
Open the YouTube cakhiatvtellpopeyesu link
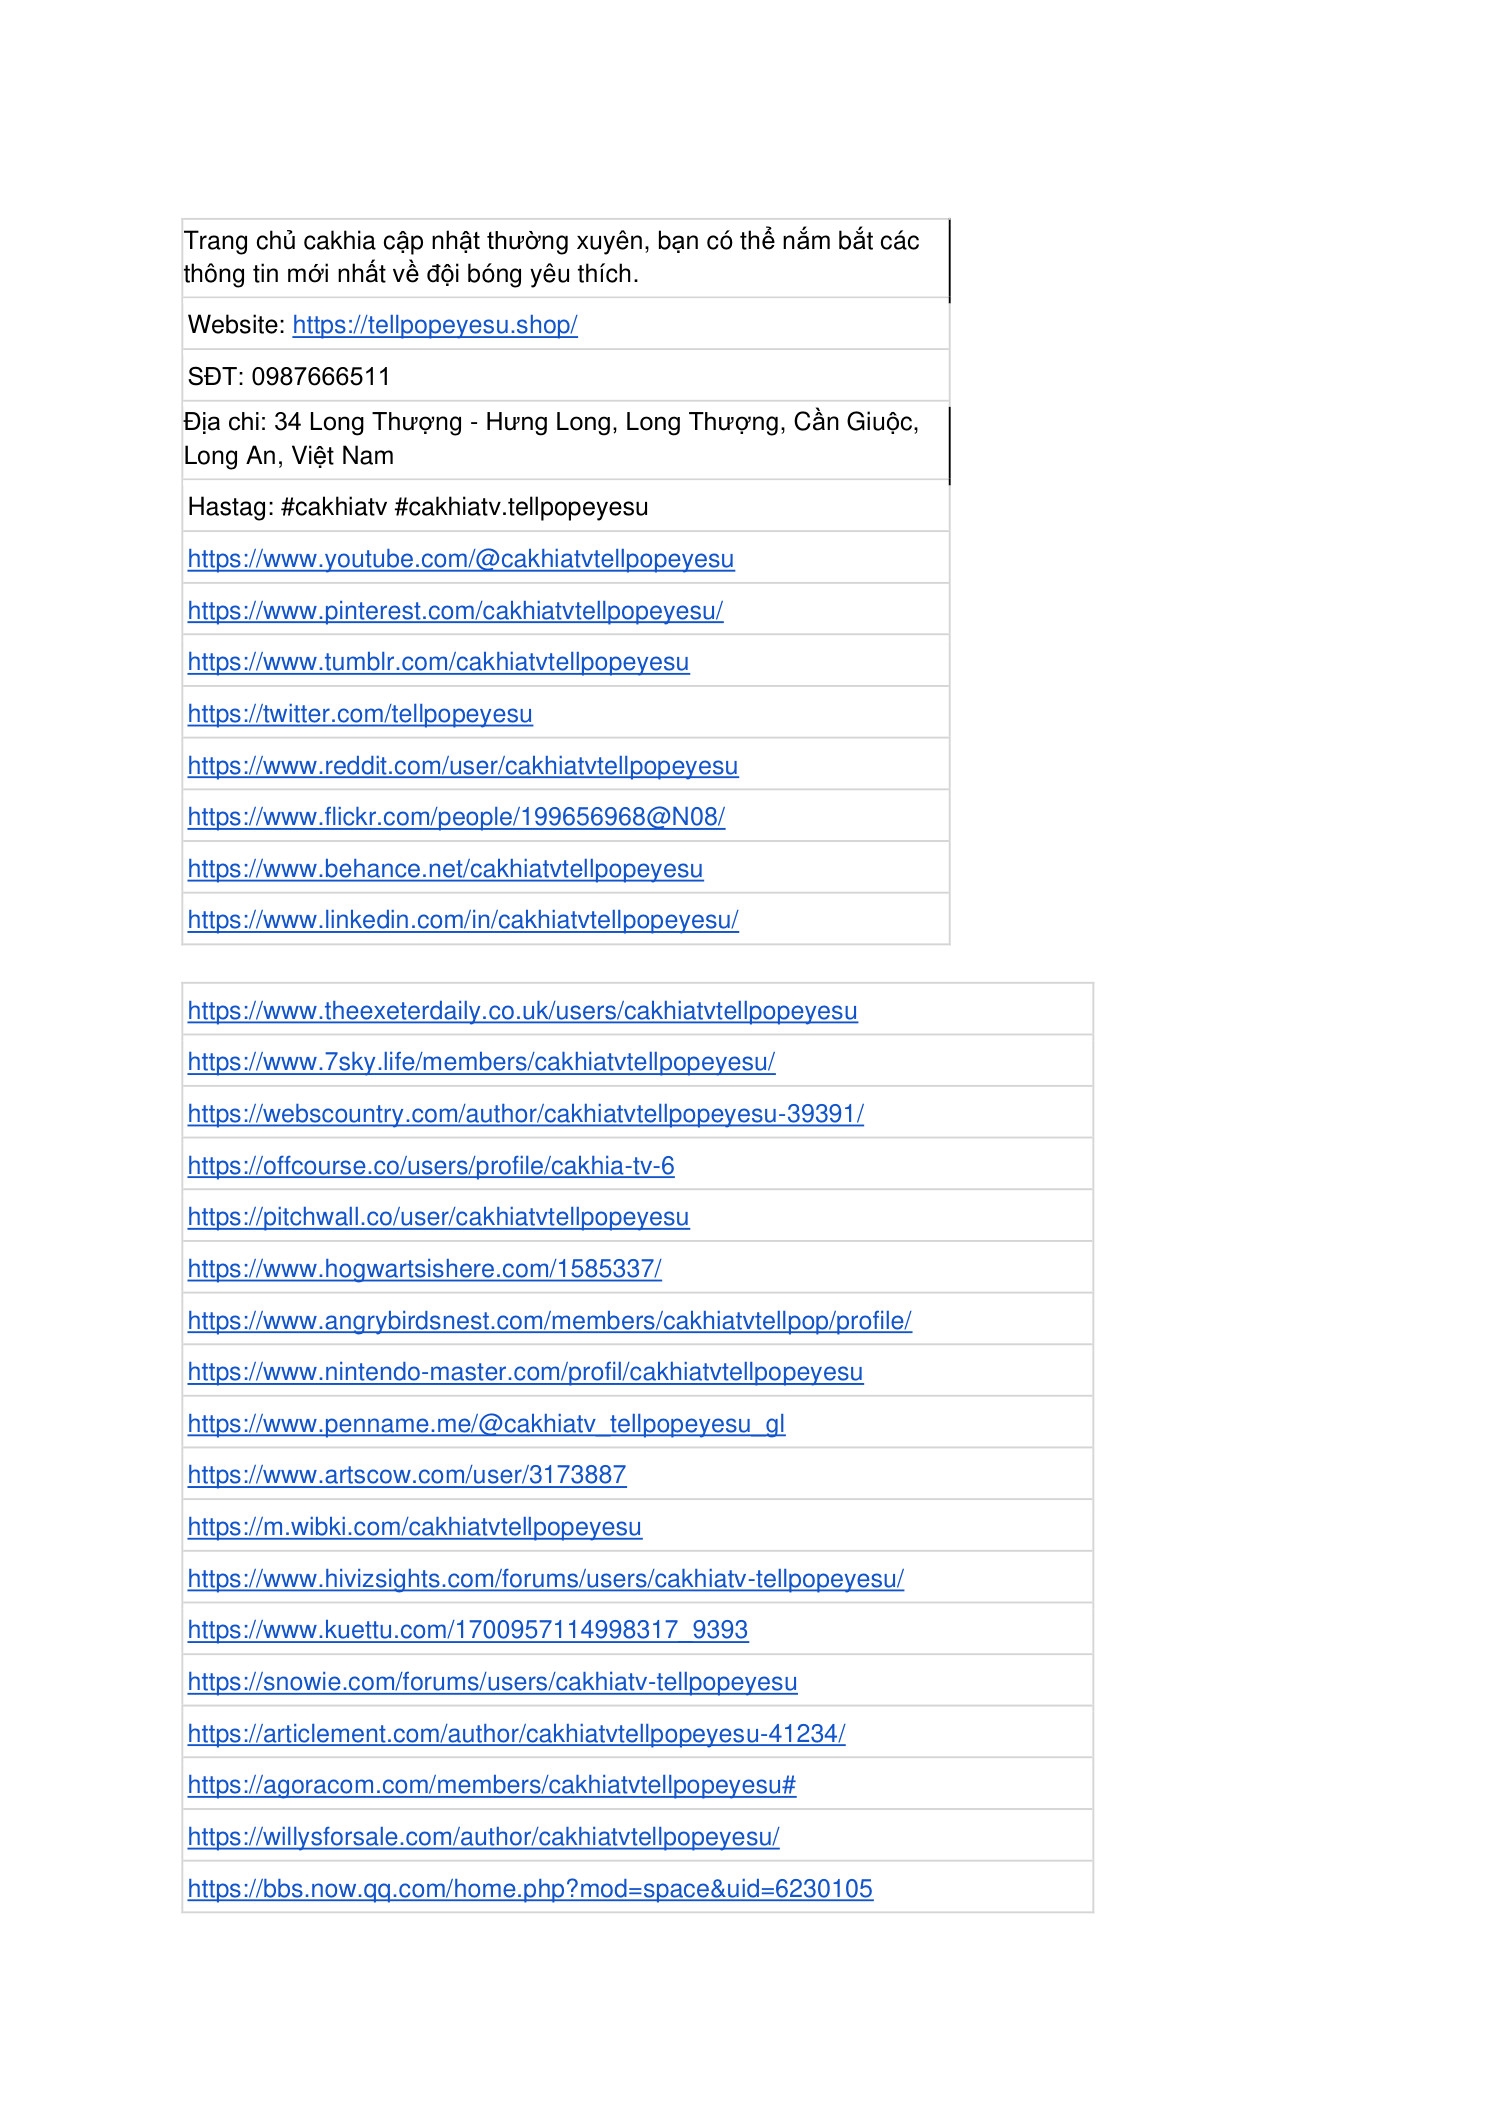point(460,559)
